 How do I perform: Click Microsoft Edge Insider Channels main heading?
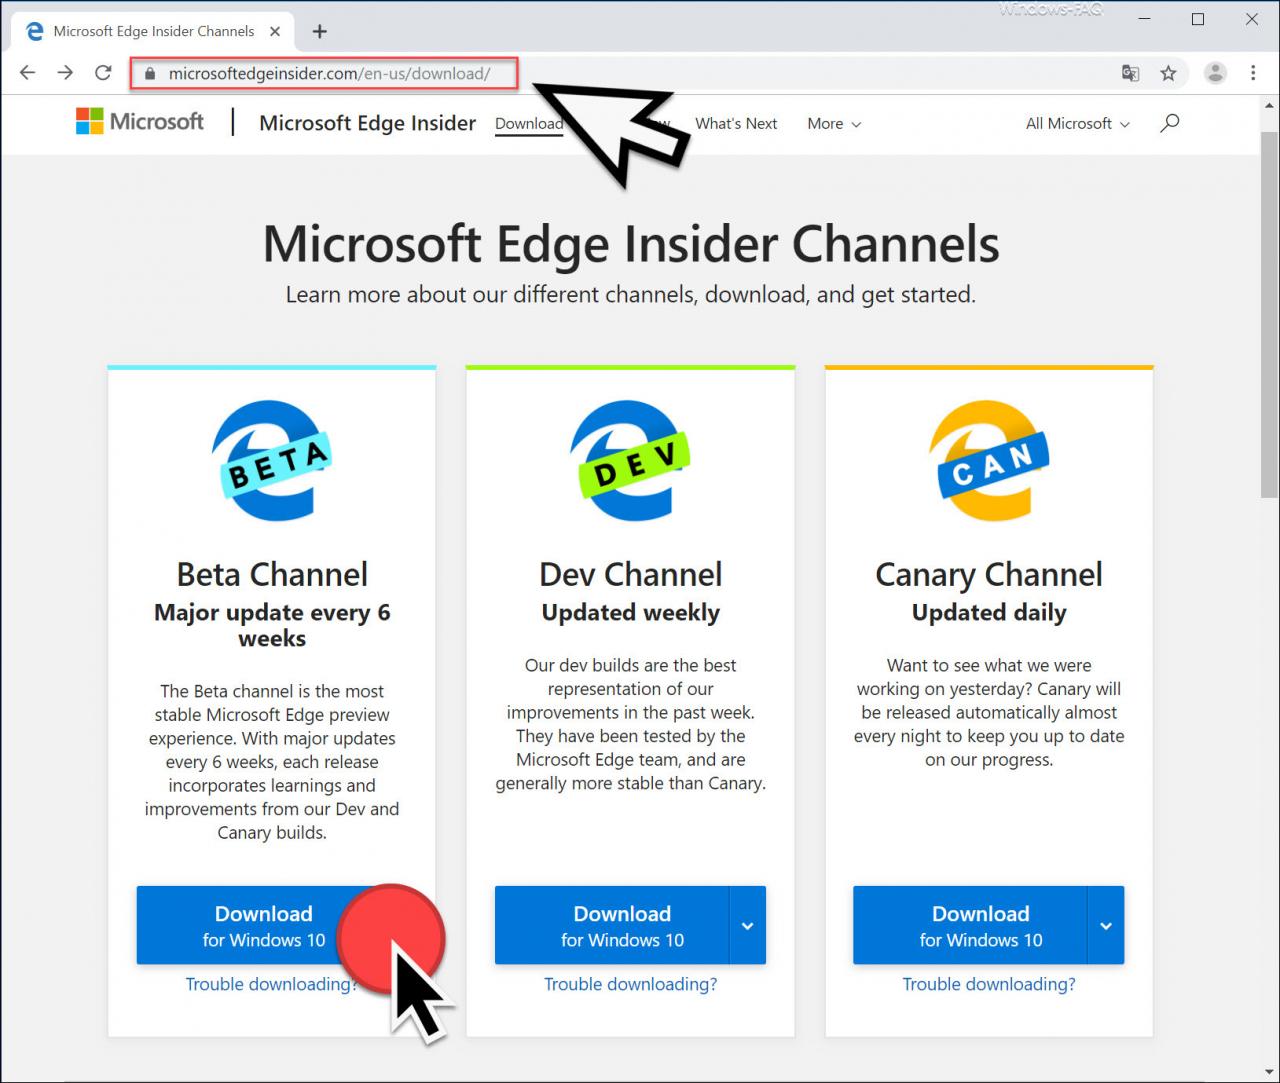click(631, 244)
